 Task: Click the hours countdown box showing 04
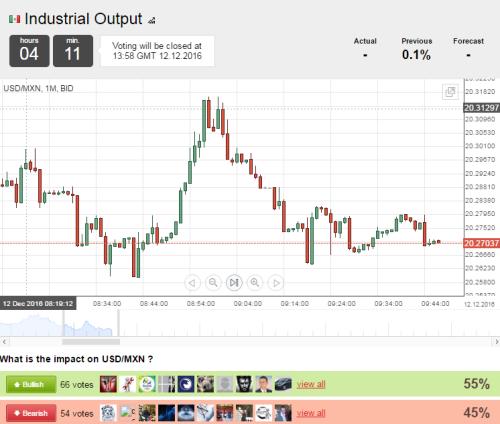29,51
